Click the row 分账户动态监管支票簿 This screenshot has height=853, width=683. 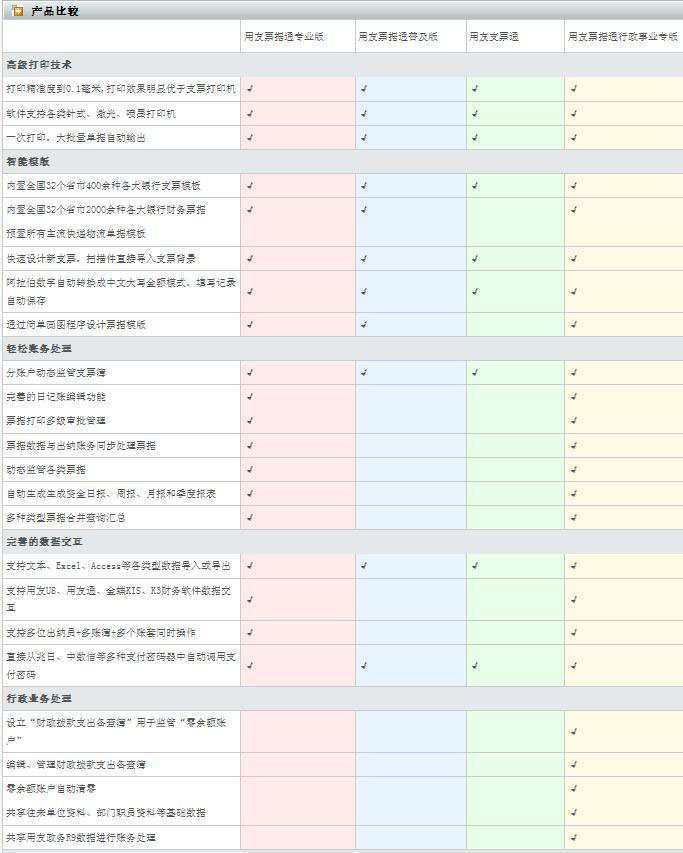point(343,373)
